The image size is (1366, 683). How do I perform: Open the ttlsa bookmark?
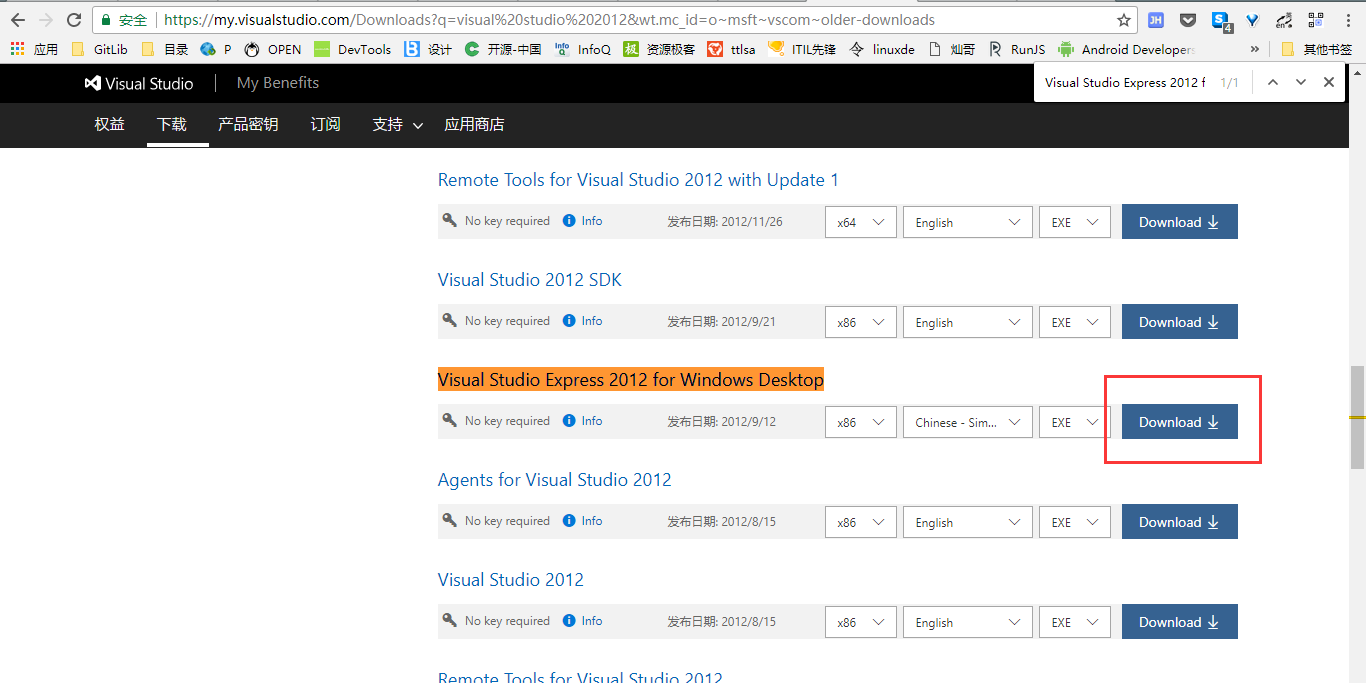[731, 49]
